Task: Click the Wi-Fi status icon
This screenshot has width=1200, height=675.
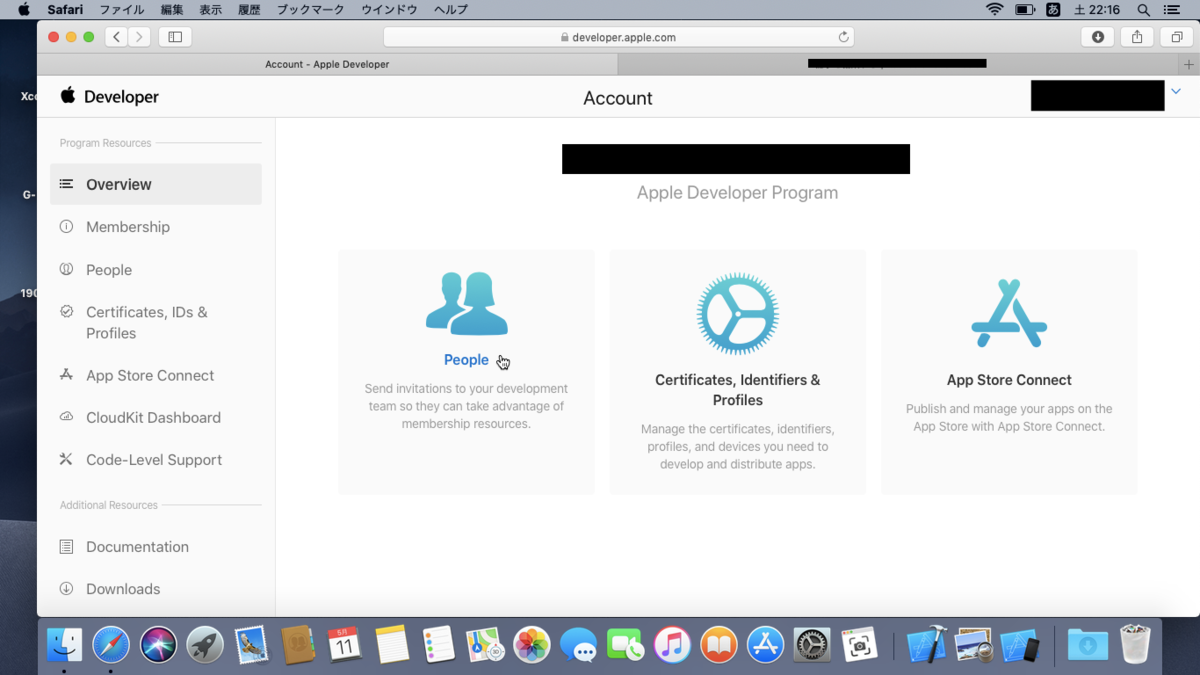Action: point(994,9)
